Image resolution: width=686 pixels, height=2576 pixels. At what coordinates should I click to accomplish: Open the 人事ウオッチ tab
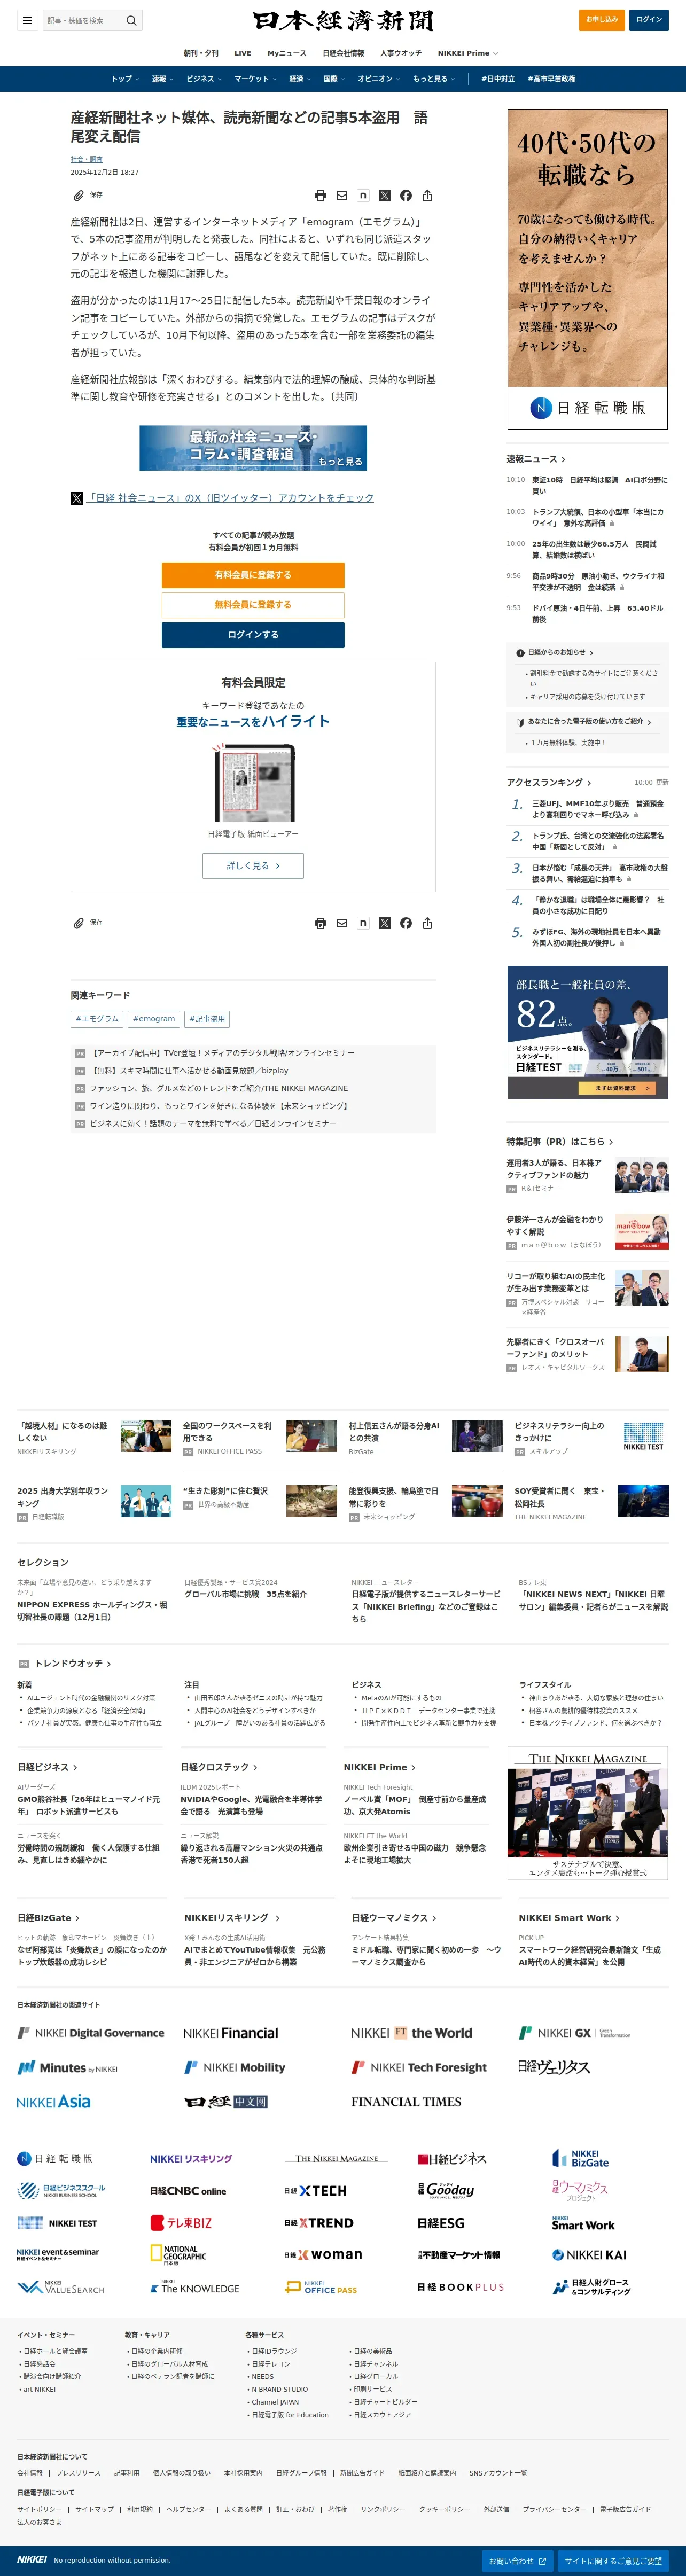click(x=401, y=53)
